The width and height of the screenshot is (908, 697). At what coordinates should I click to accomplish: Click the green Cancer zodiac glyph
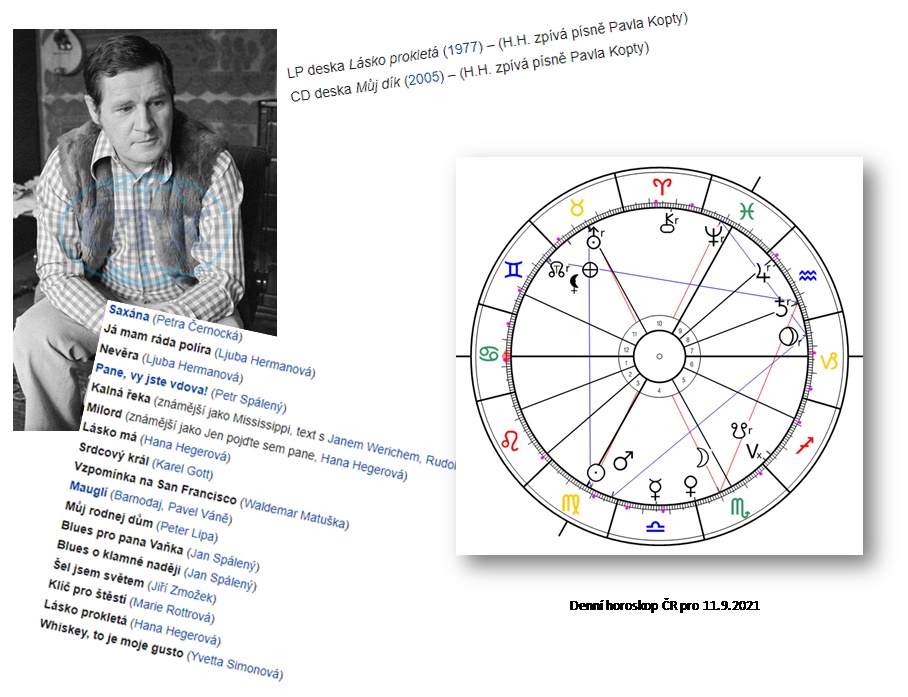[490, 355]
